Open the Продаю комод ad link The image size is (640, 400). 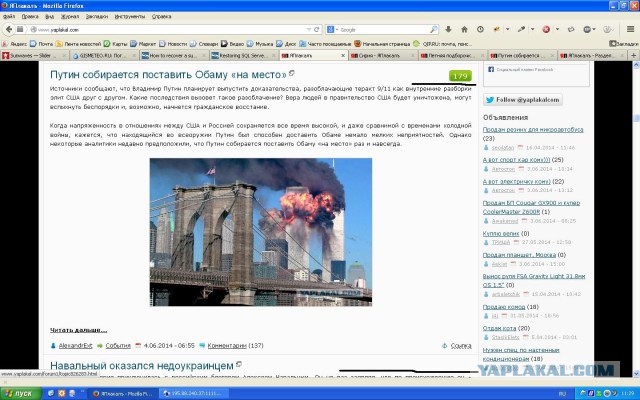504,307
